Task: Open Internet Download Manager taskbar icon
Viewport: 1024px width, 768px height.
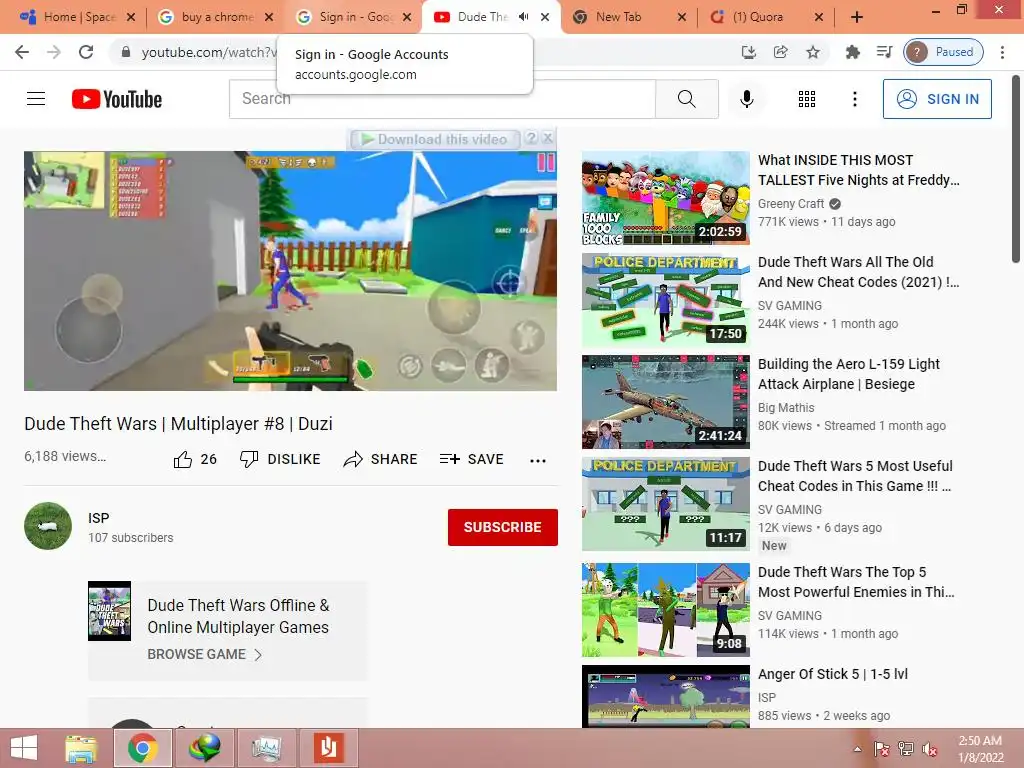Action: [x=204, y=748]
